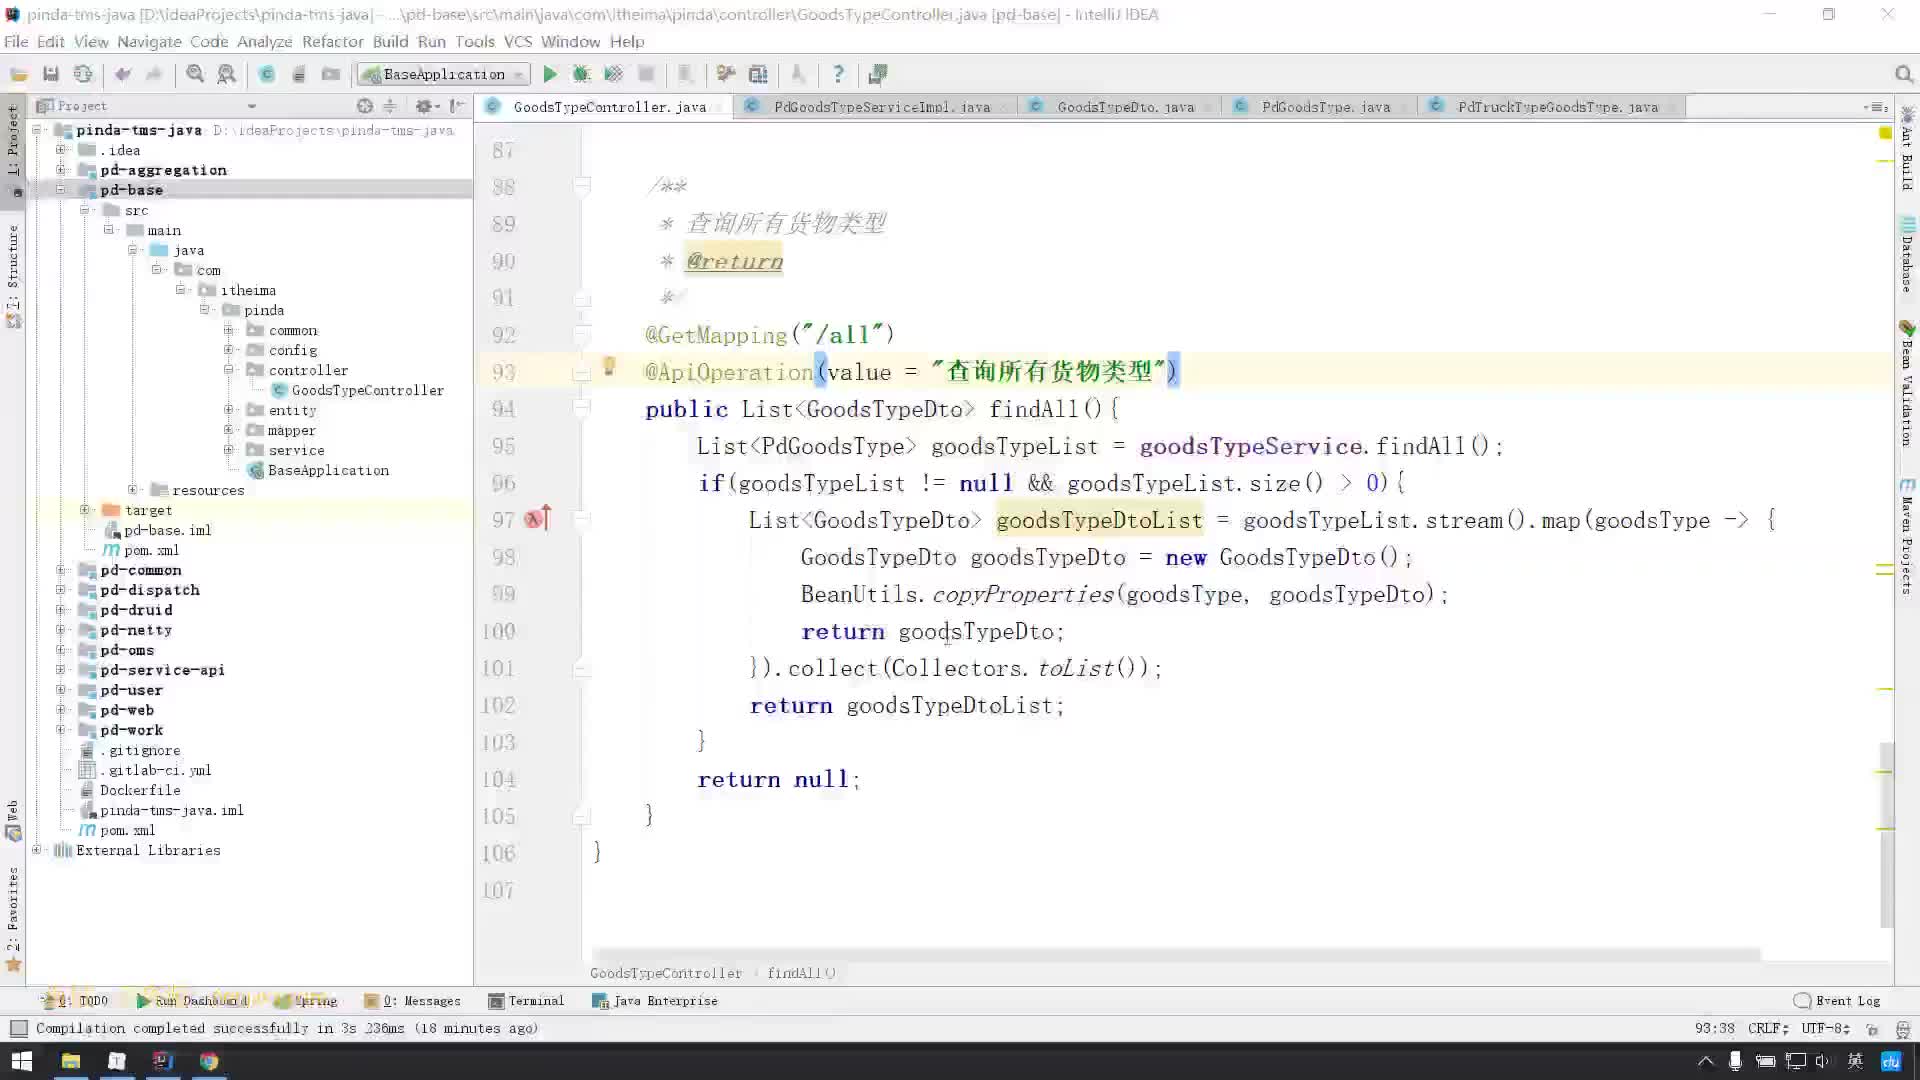Click the intention lightbulb on line 93
This screenshot has height=1080, width=1920.
pyautogui.click(x=609, y=367)
